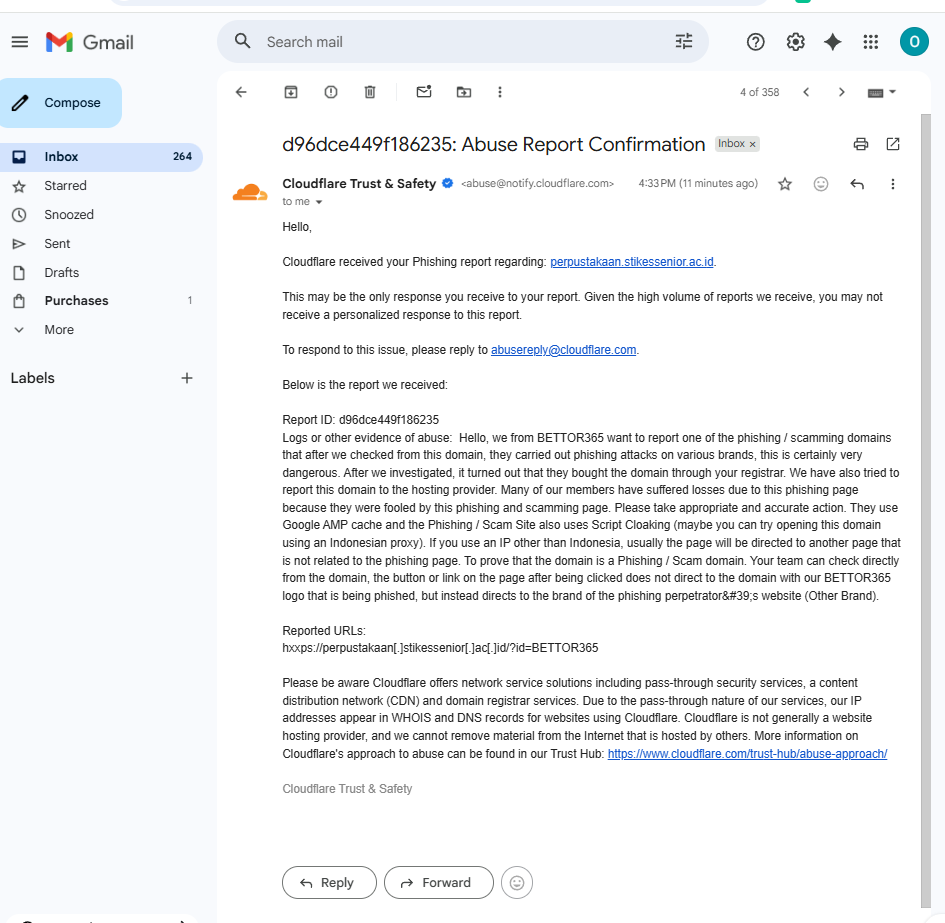Open the Google apps grid

(x=870, y=42)
